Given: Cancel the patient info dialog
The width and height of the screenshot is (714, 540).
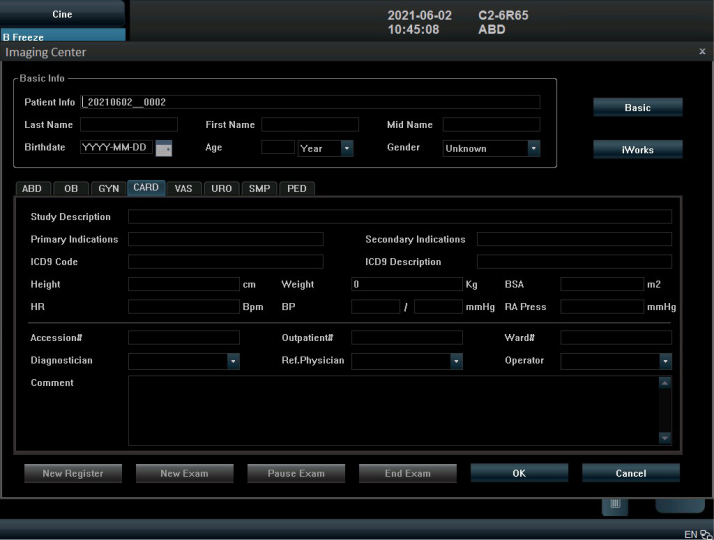Looking at the screenshot, I should pos(630,473).
